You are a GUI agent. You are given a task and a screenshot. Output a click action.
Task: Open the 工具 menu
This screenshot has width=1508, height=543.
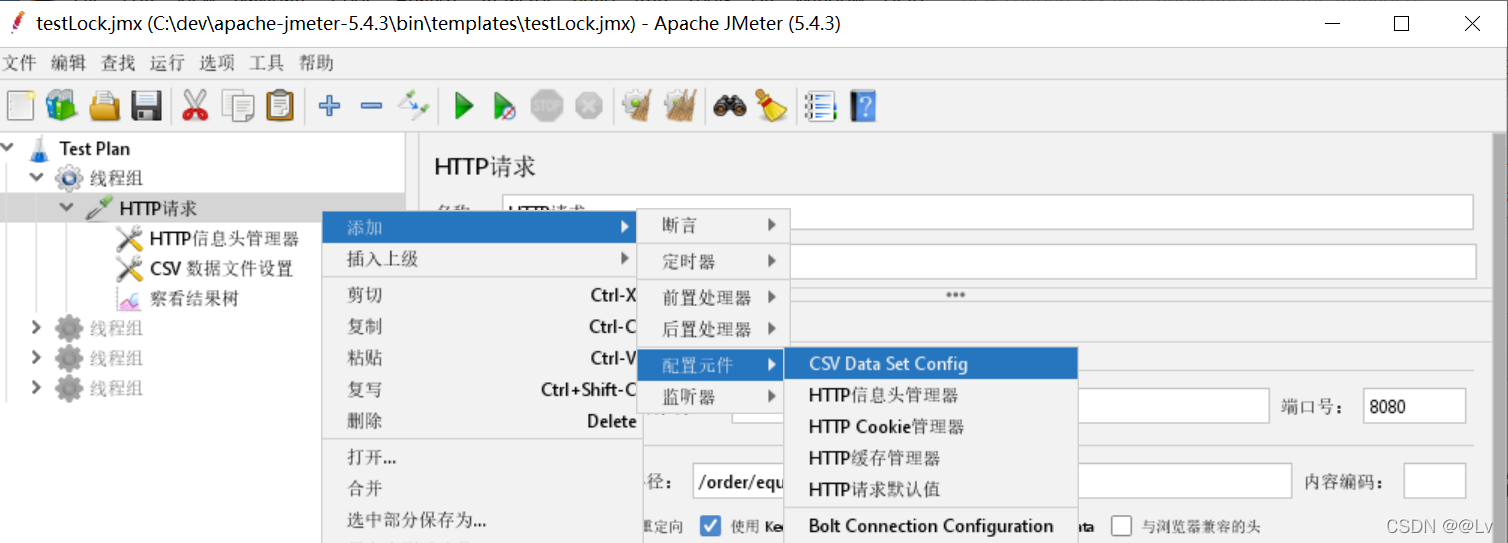tap(266, 63)
